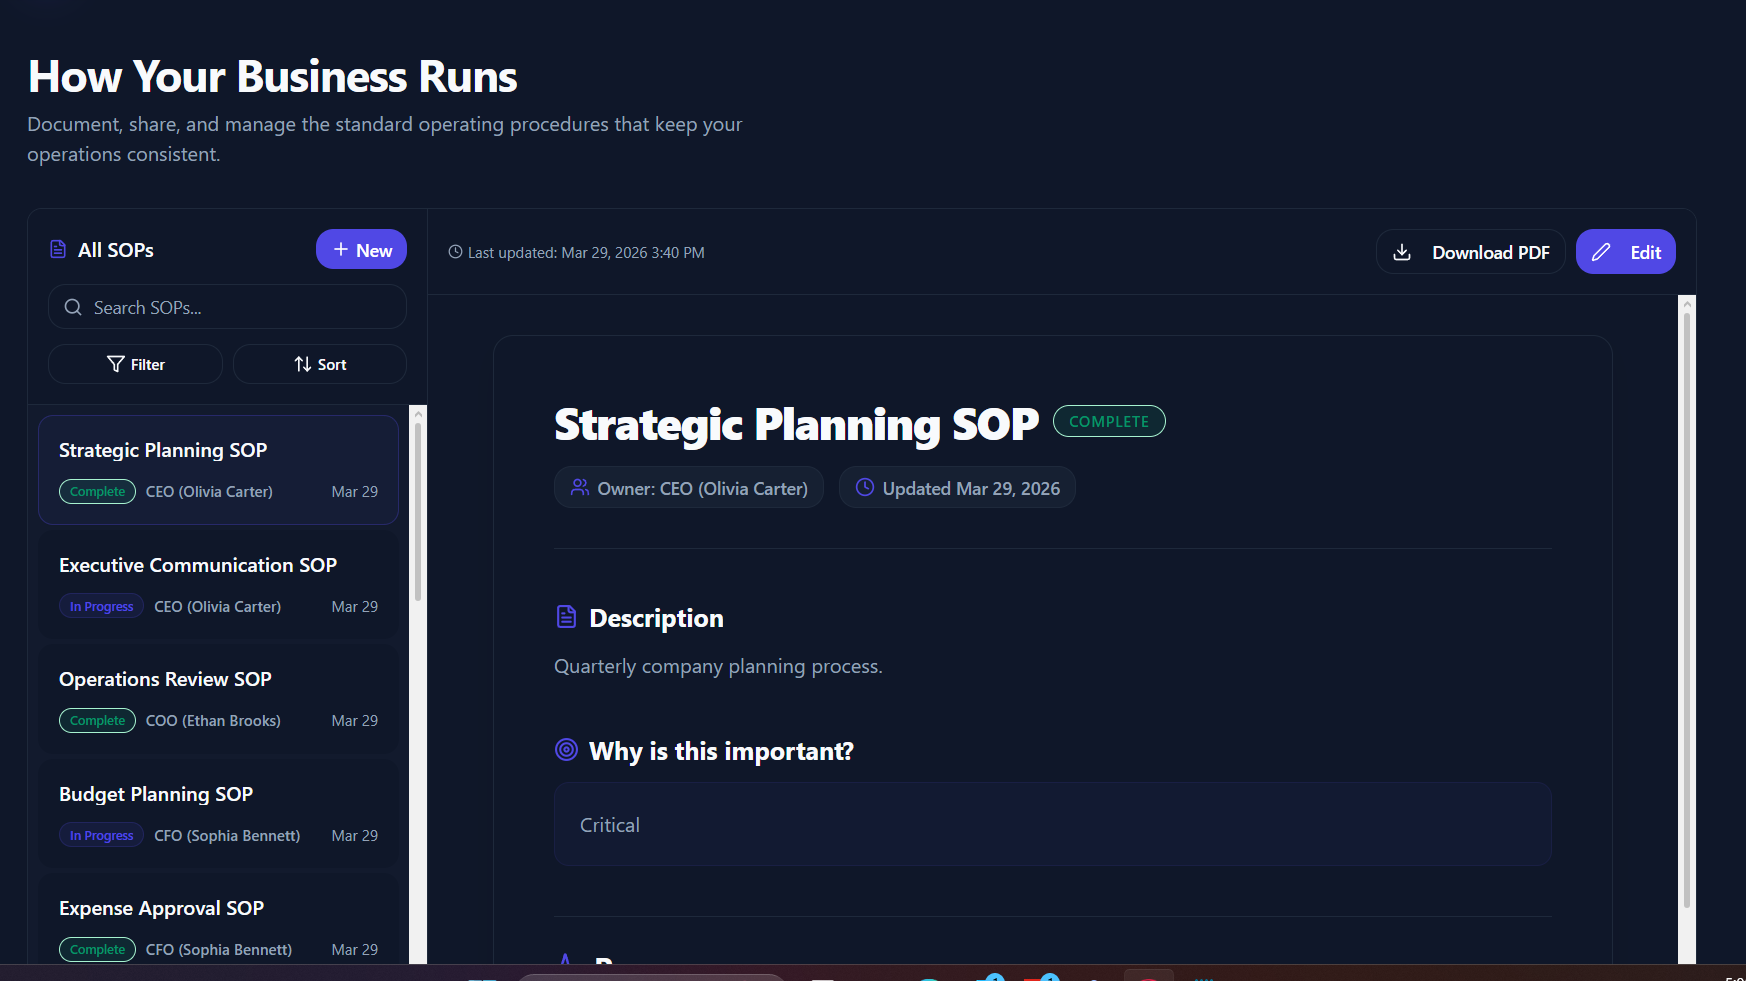
Task: Click In Progress badge on Executive Communication card
Action: click(101, 606)
